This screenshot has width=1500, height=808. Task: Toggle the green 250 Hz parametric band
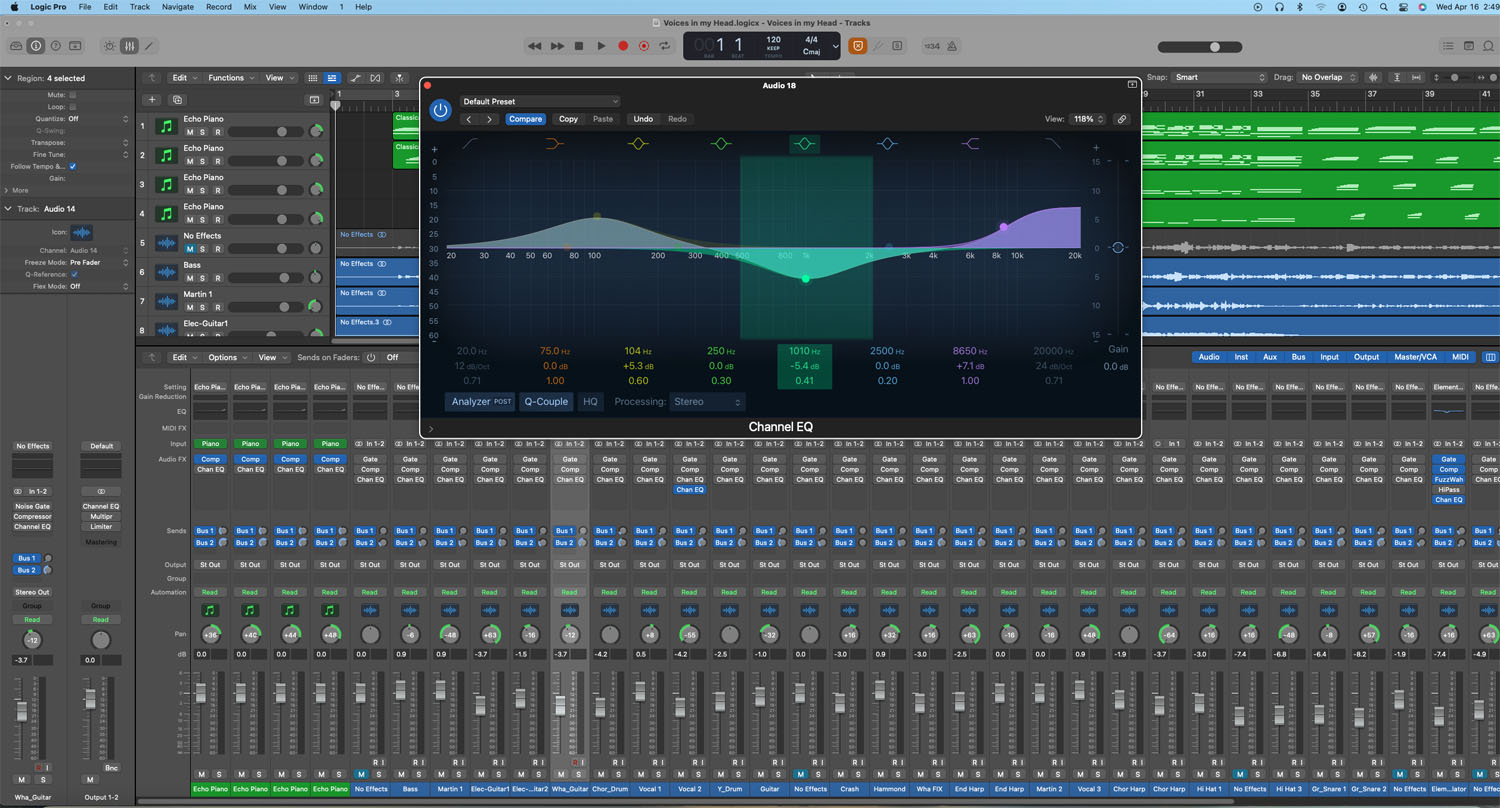(x=720, y=144)
